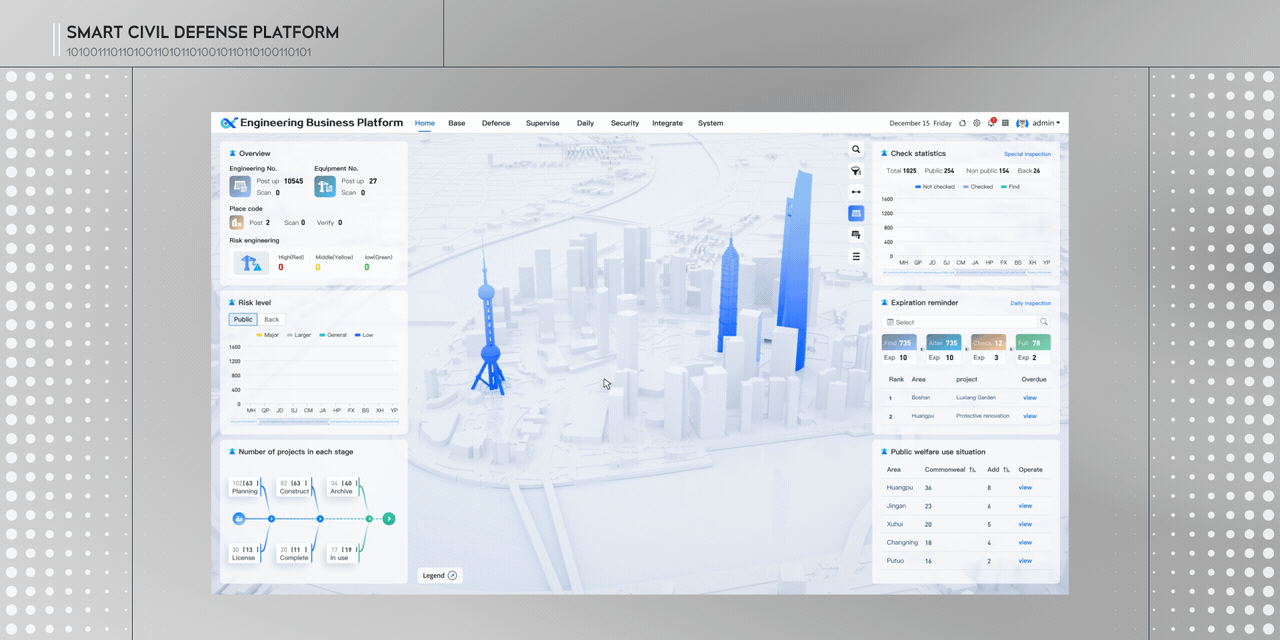The width and height of the screenshot is (1280, 640).
Task: Toggle the Major legend series
Action: [x=268, y=335]
